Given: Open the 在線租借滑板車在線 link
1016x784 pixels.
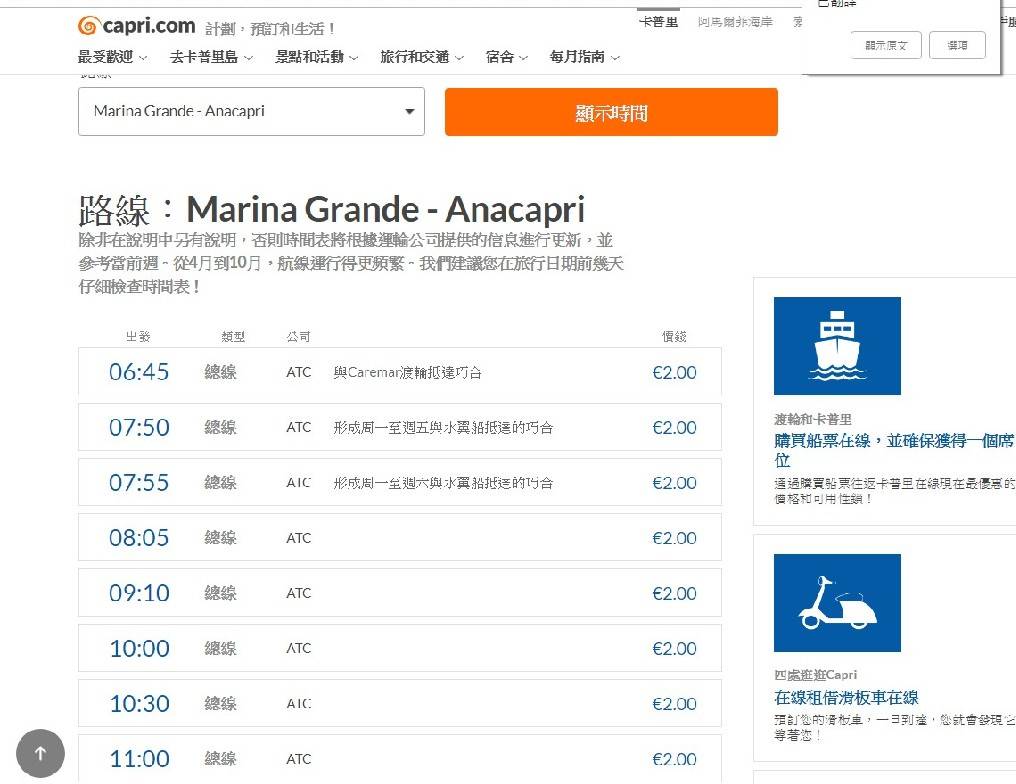Looking at the screenshot, I should 846,697.
